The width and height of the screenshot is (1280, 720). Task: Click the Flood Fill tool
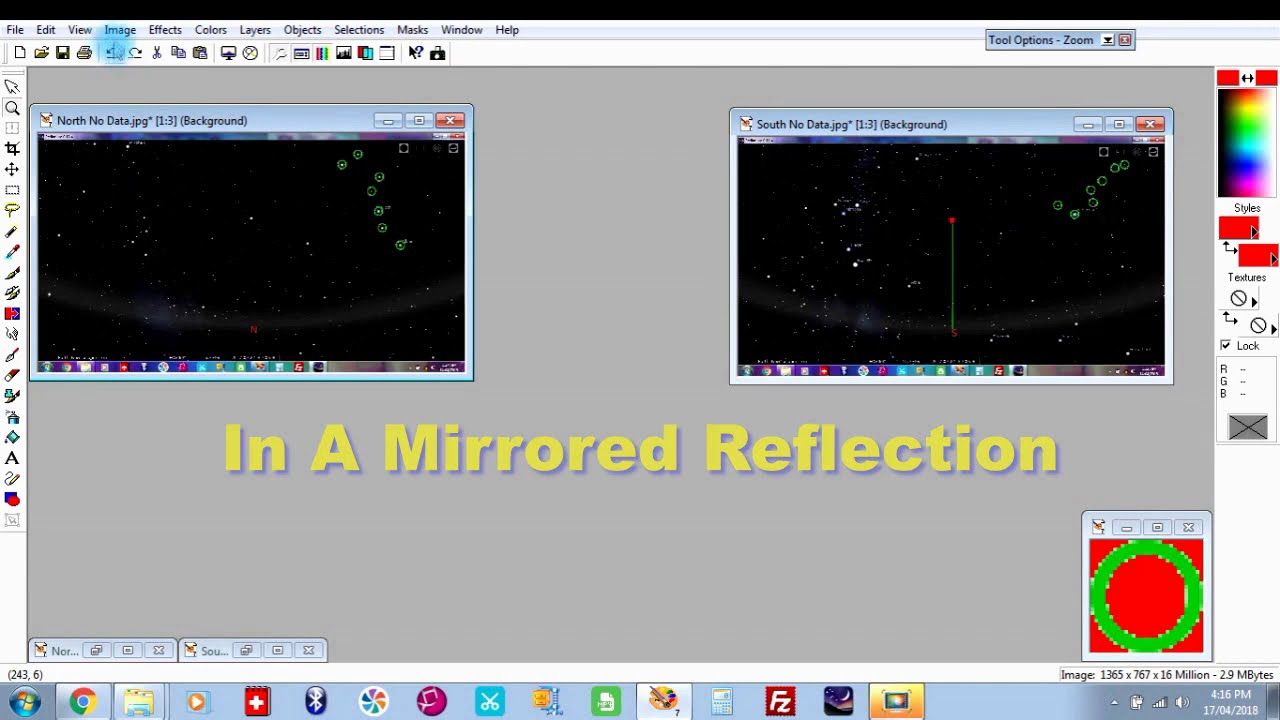(x=12, y=437)
